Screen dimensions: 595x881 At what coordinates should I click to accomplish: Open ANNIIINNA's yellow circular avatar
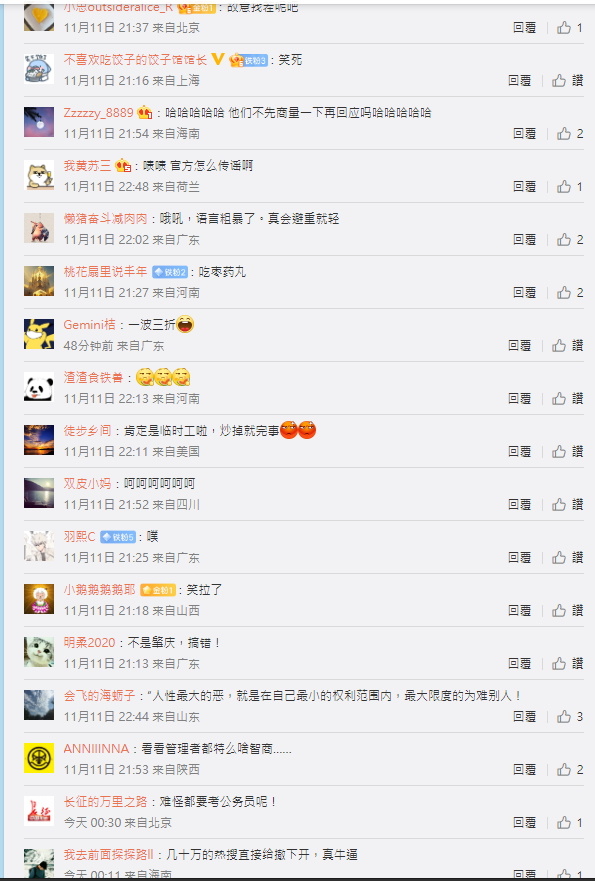tap(39, 758)
